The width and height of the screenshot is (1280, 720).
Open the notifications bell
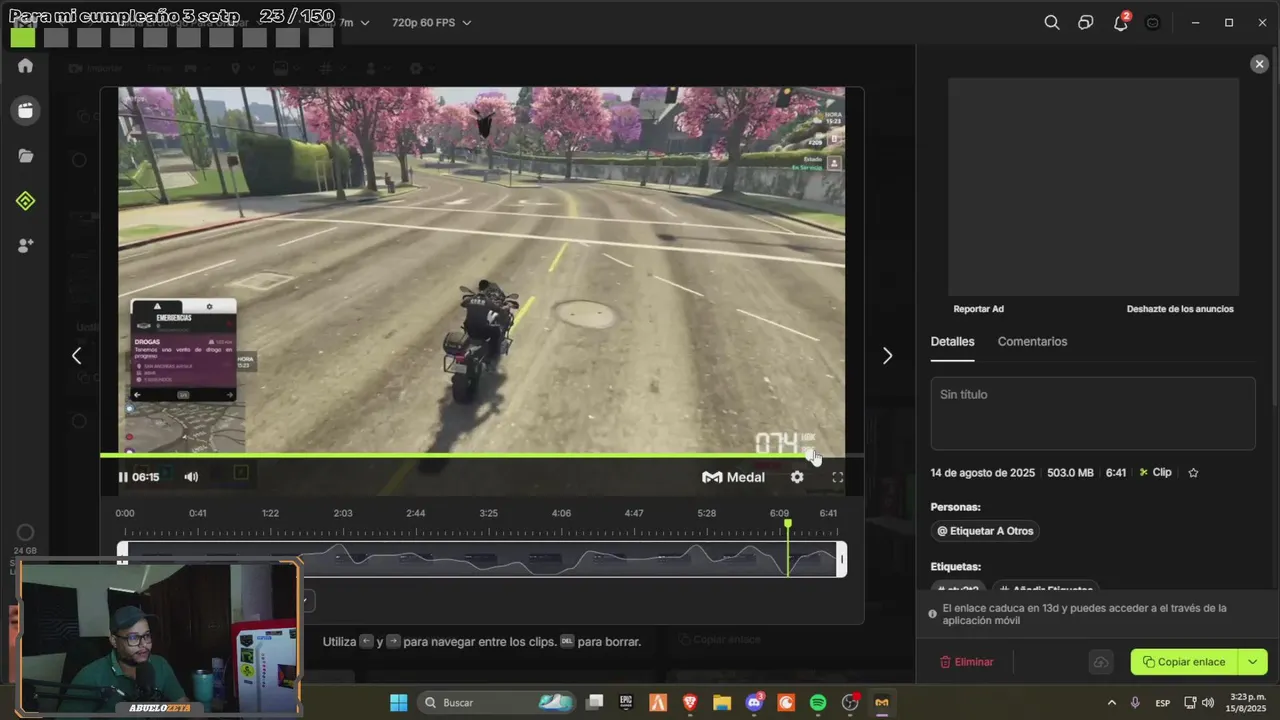(x=1121, y=22)
